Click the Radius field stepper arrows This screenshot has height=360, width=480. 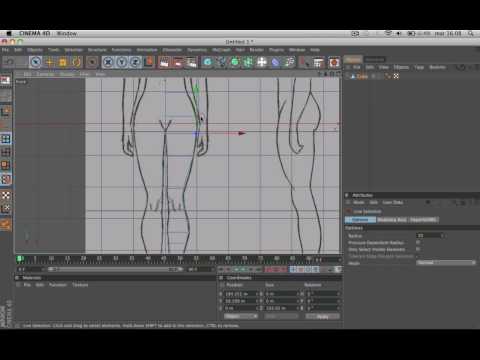443,236
